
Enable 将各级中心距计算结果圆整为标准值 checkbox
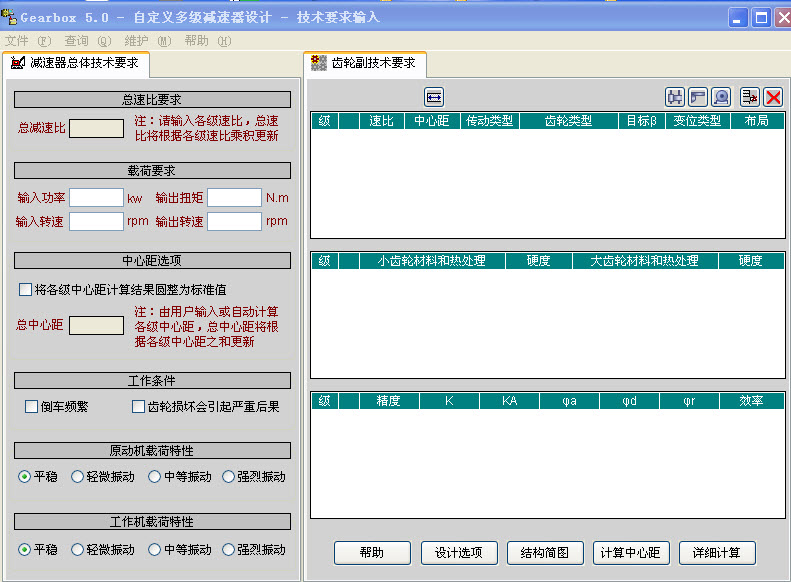click(x=25, y=289)
